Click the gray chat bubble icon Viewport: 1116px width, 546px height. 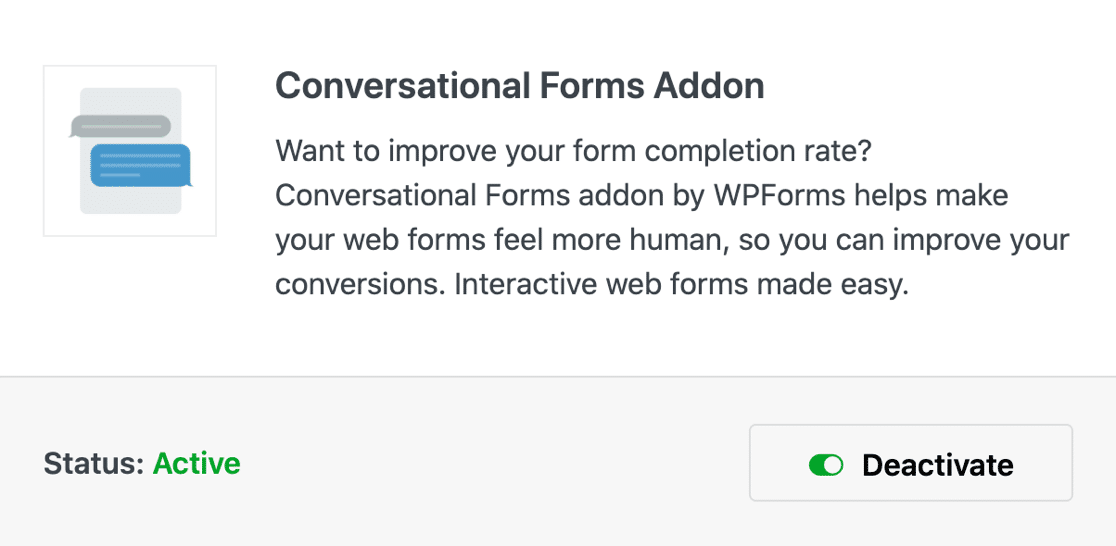pos(120,127)
